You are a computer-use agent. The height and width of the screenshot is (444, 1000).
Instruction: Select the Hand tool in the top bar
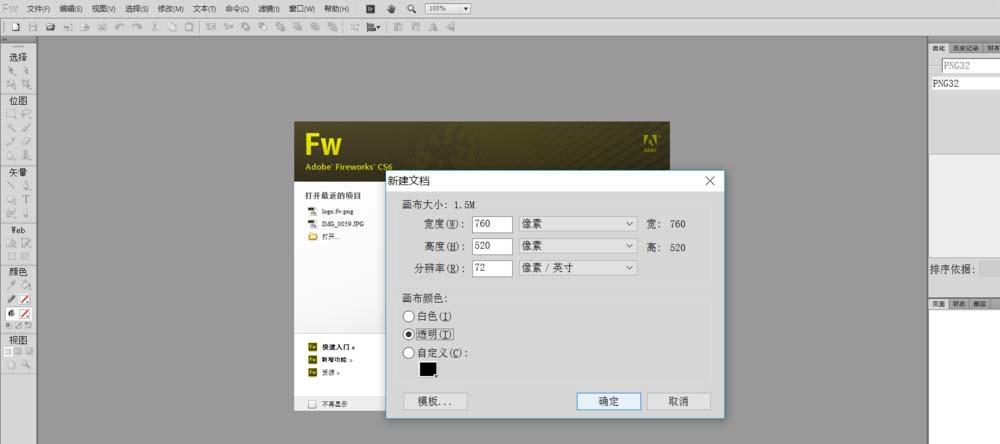tap(391, 9)
